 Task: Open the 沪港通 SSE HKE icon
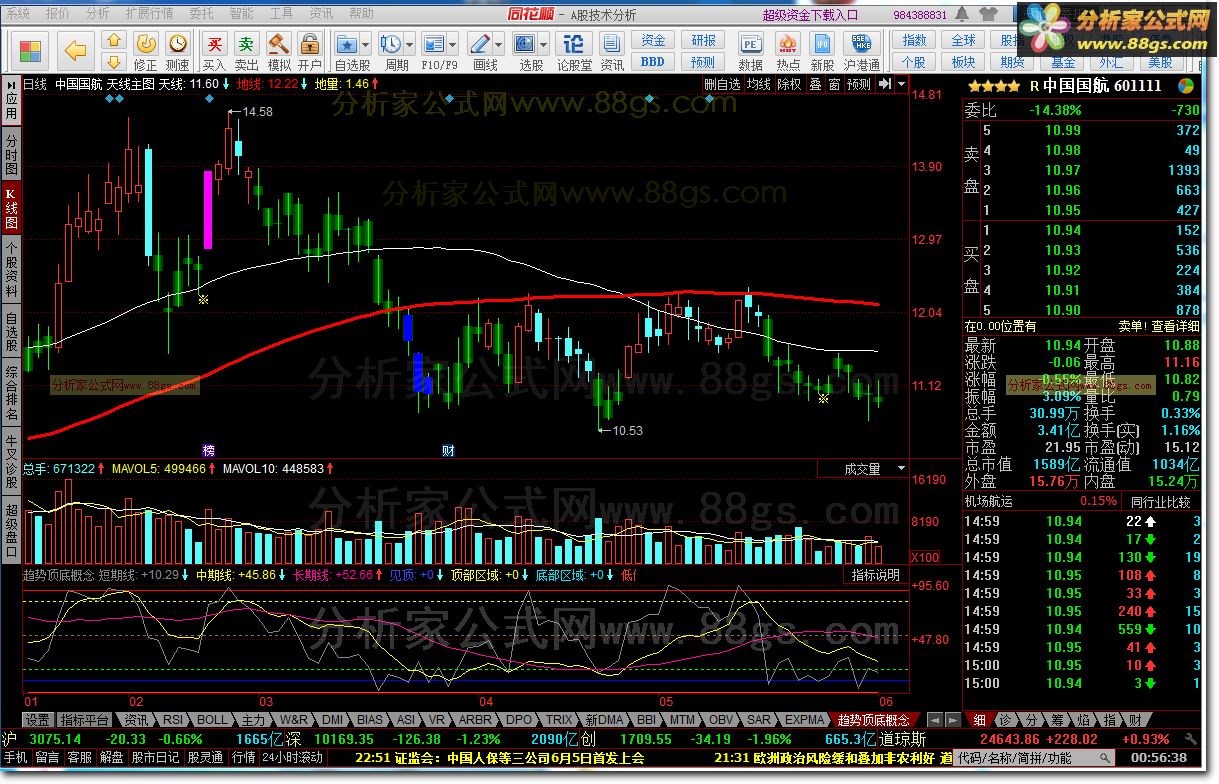(860, 44)
